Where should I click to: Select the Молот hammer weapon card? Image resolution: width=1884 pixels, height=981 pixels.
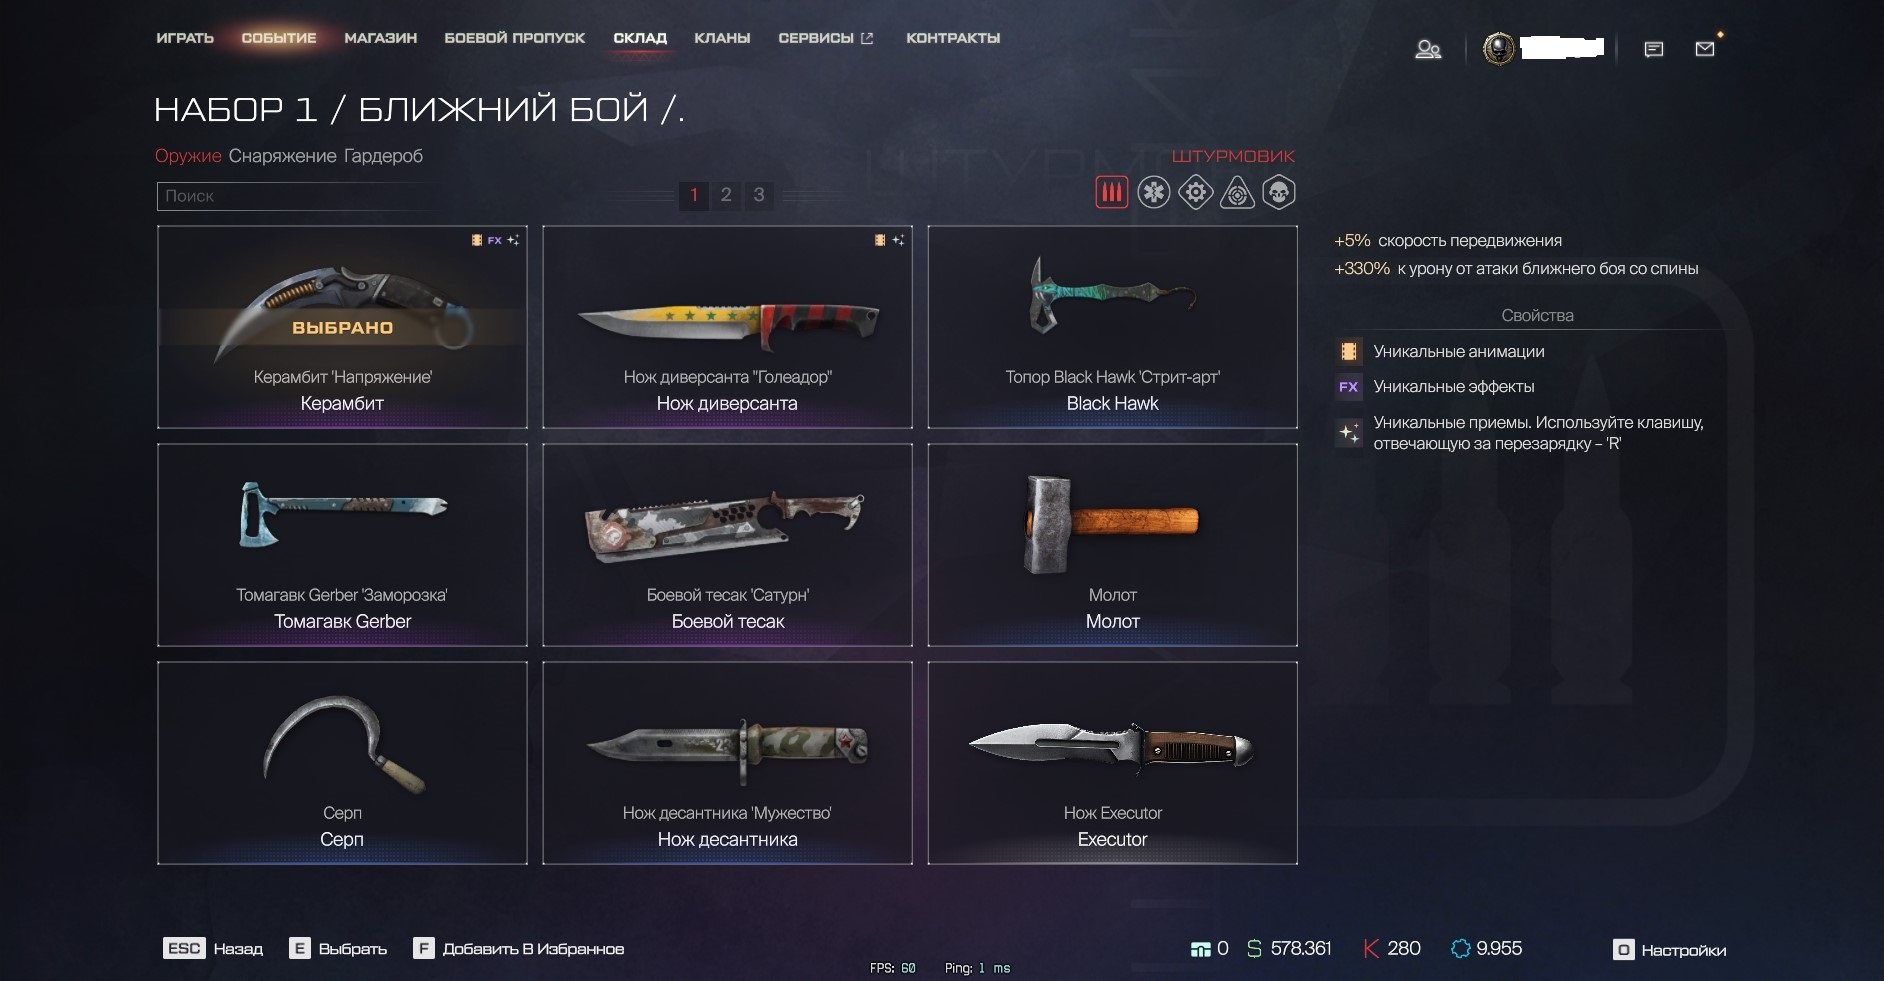(x=1112, y=545)
